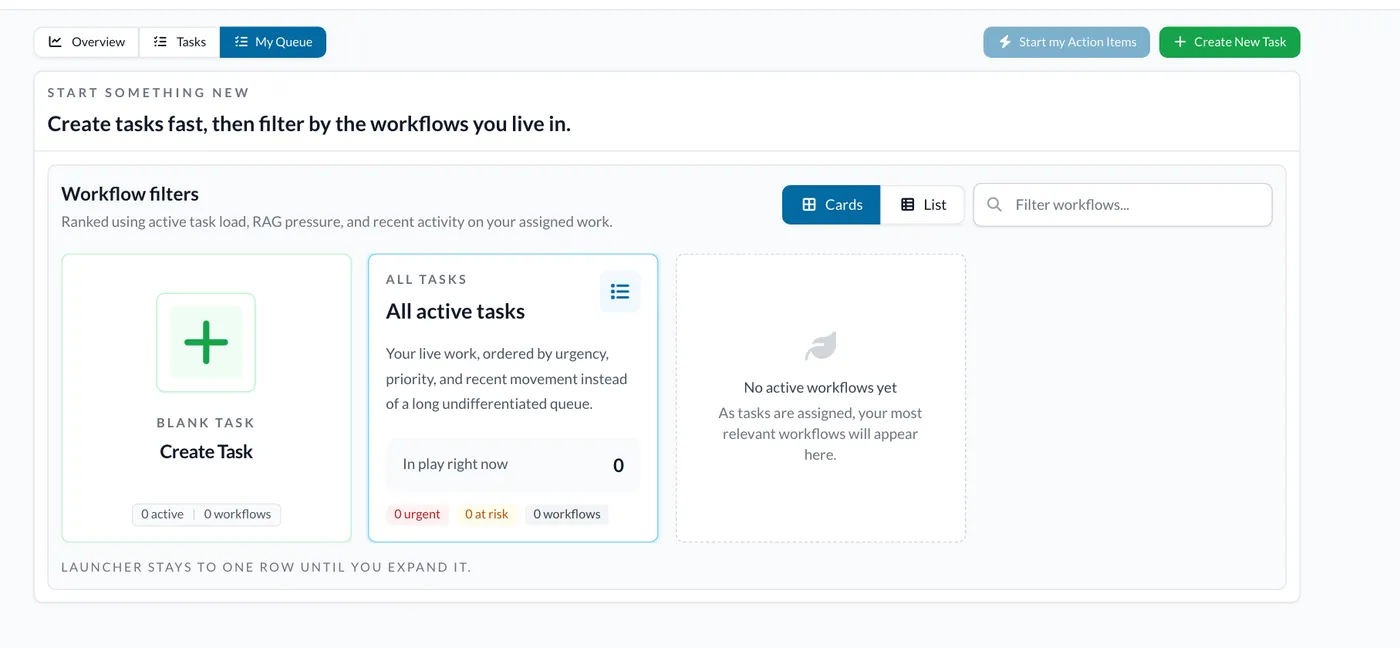
Task: Click the magnifier icon in Filter workflows
Action: (994, 204)
